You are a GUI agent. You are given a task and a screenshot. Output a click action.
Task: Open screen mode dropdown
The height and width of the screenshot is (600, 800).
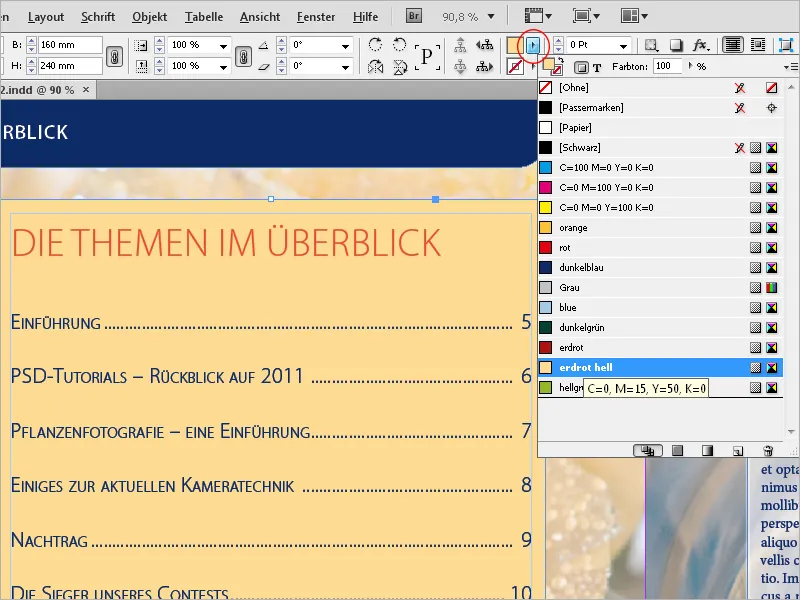[586, 16]
